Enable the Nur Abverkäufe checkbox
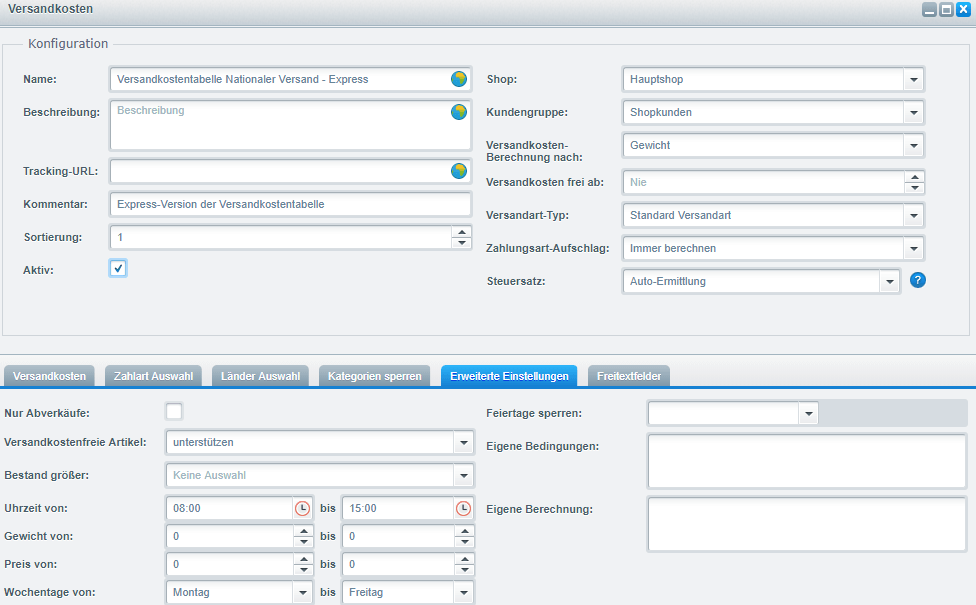Image resolution: width=976 pixels, height=605 pixels. pyautogui.click(x=174, y=411)
